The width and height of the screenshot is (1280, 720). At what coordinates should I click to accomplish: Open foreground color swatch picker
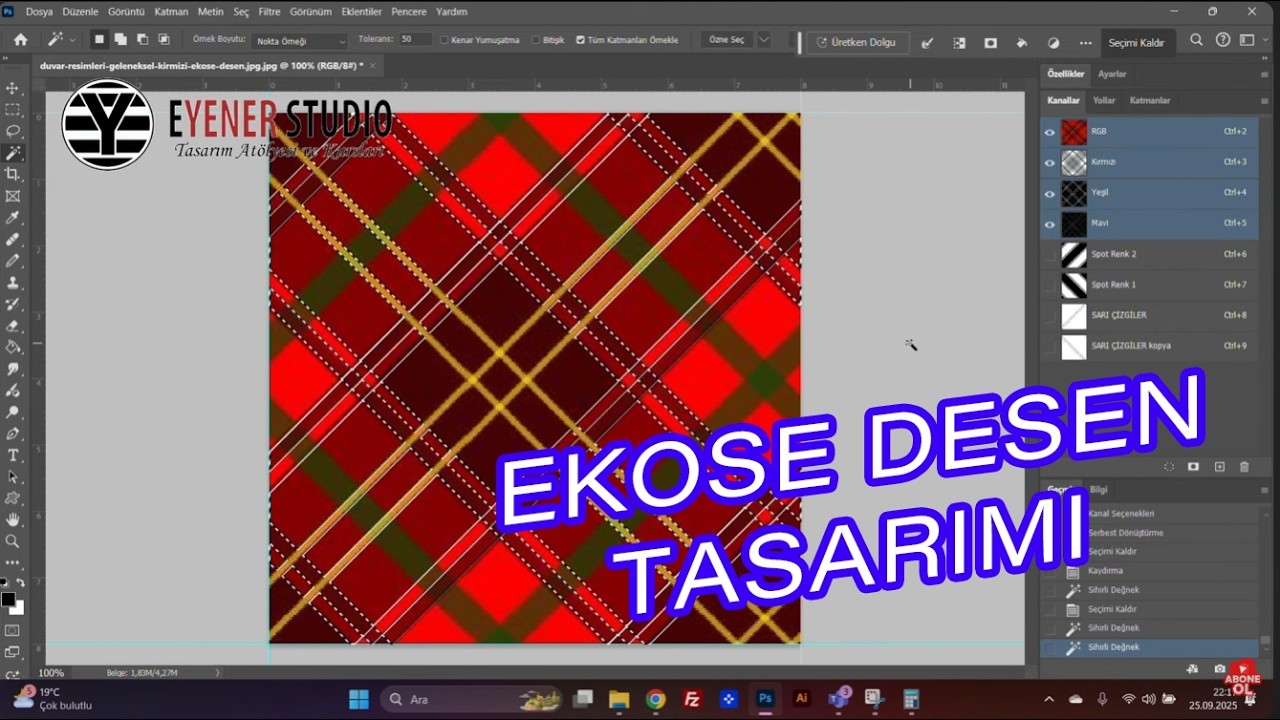(8, 599)
